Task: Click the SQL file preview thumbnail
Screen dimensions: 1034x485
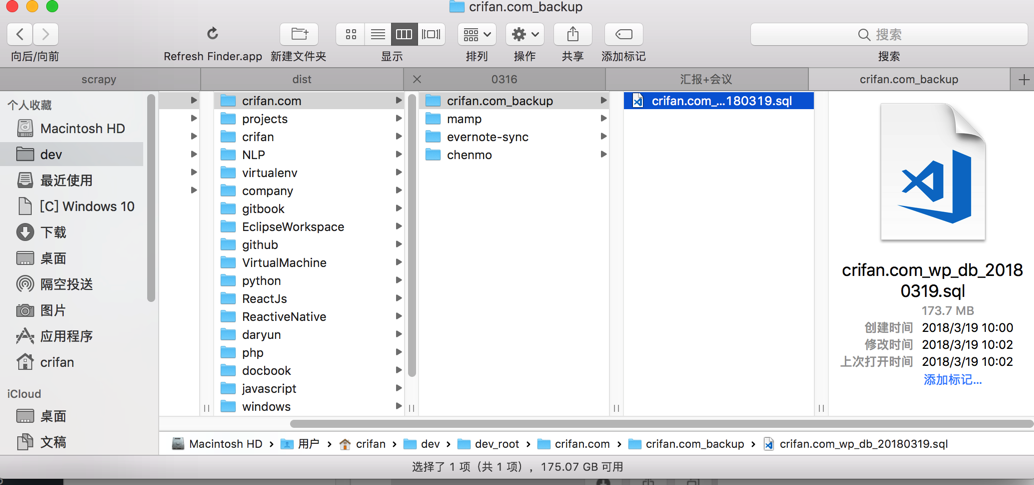Action: point(932,173)
